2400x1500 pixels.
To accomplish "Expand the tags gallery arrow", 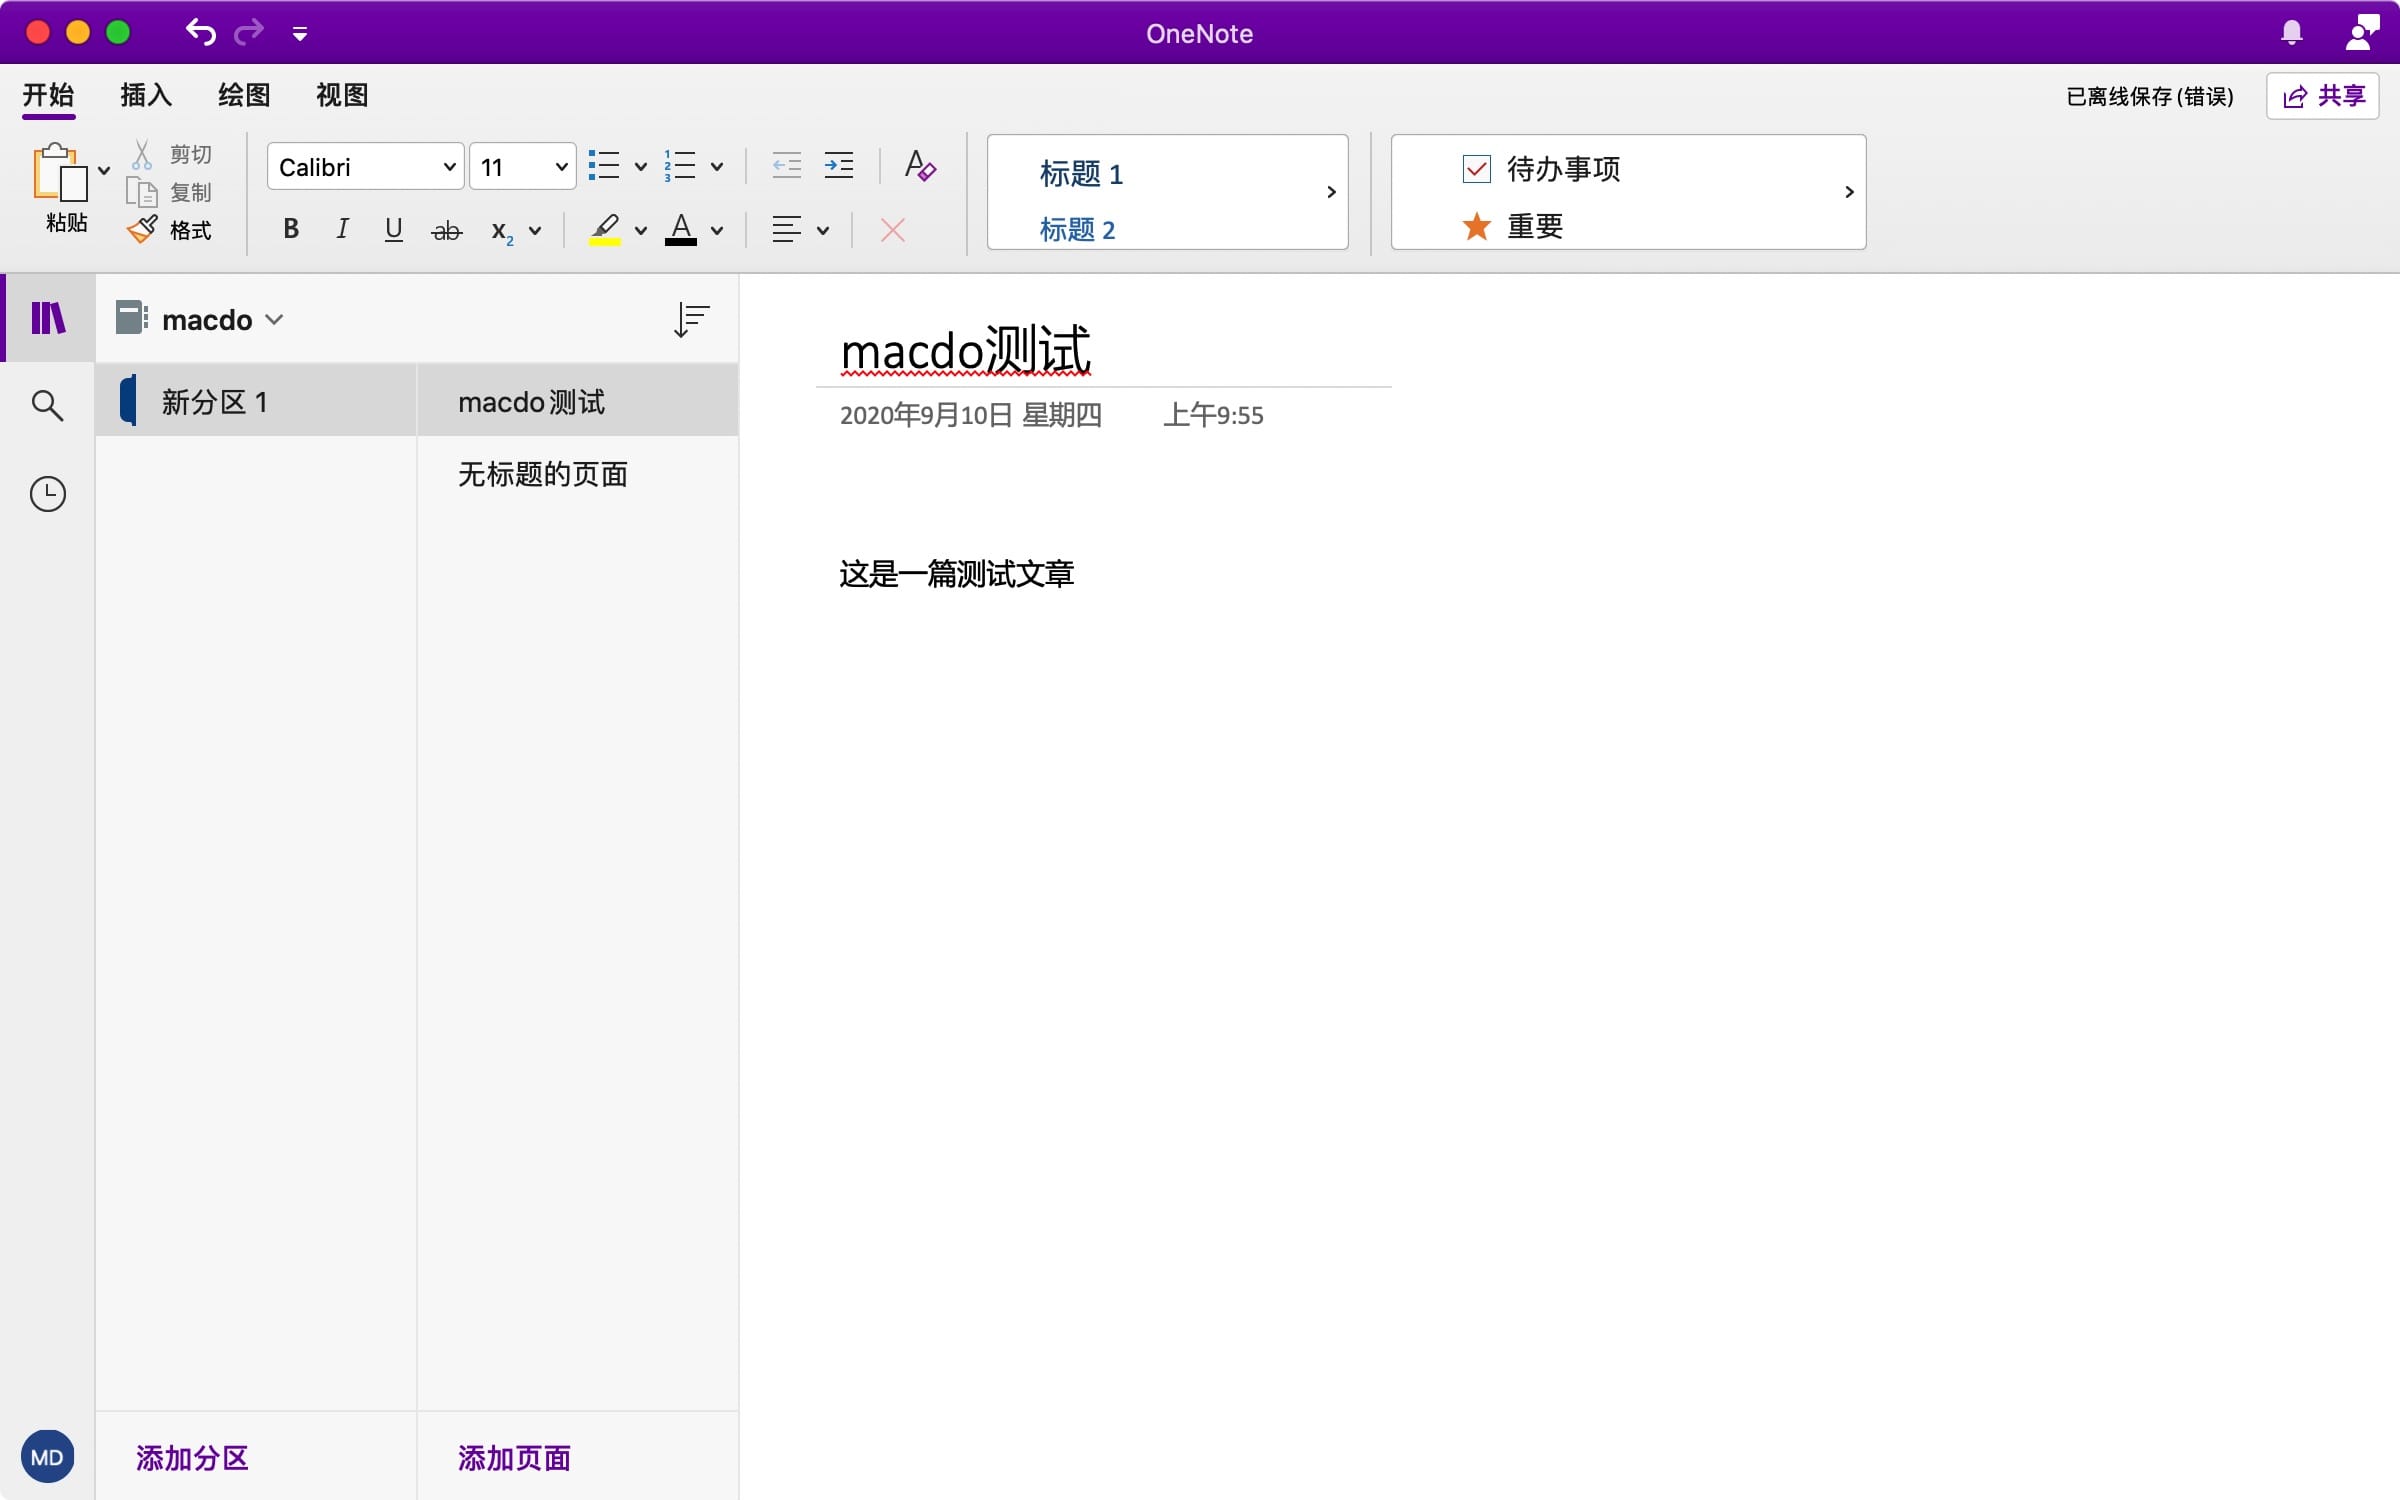I will (x=1849, y=192).
